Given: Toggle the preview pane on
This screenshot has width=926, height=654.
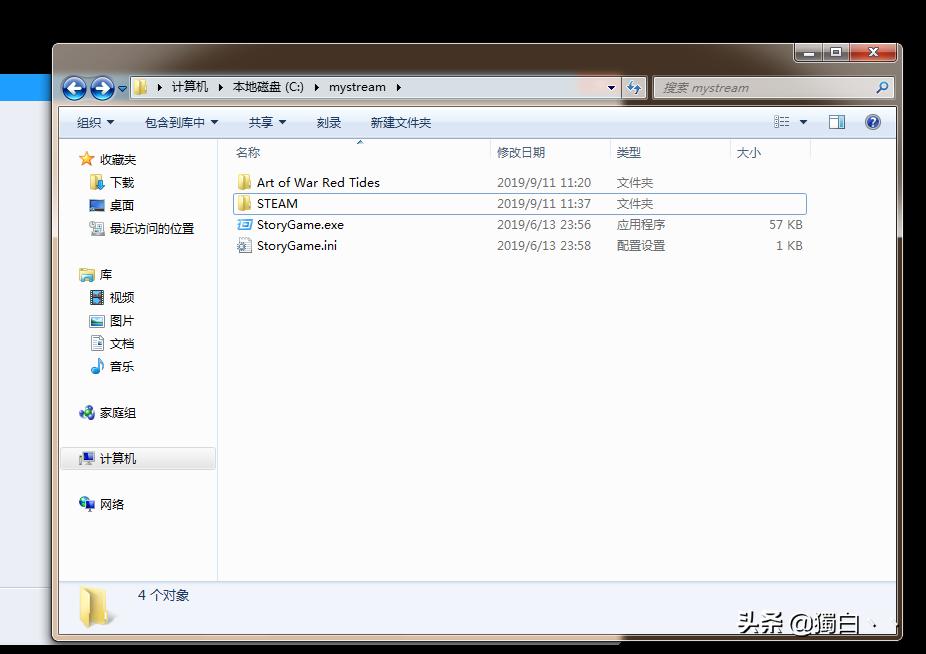Looking at the screenshot, I should coord(837,121).
